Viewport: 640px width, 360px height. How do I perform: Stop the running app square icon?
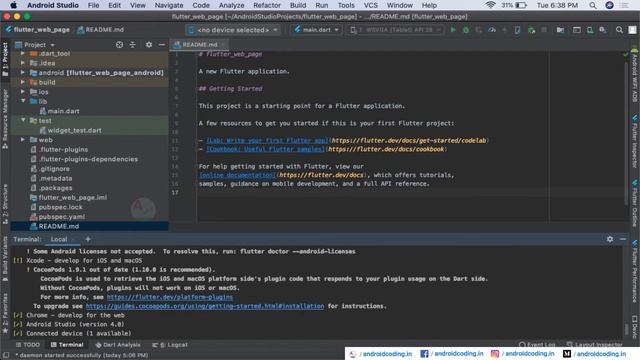[x=544, y=30]
